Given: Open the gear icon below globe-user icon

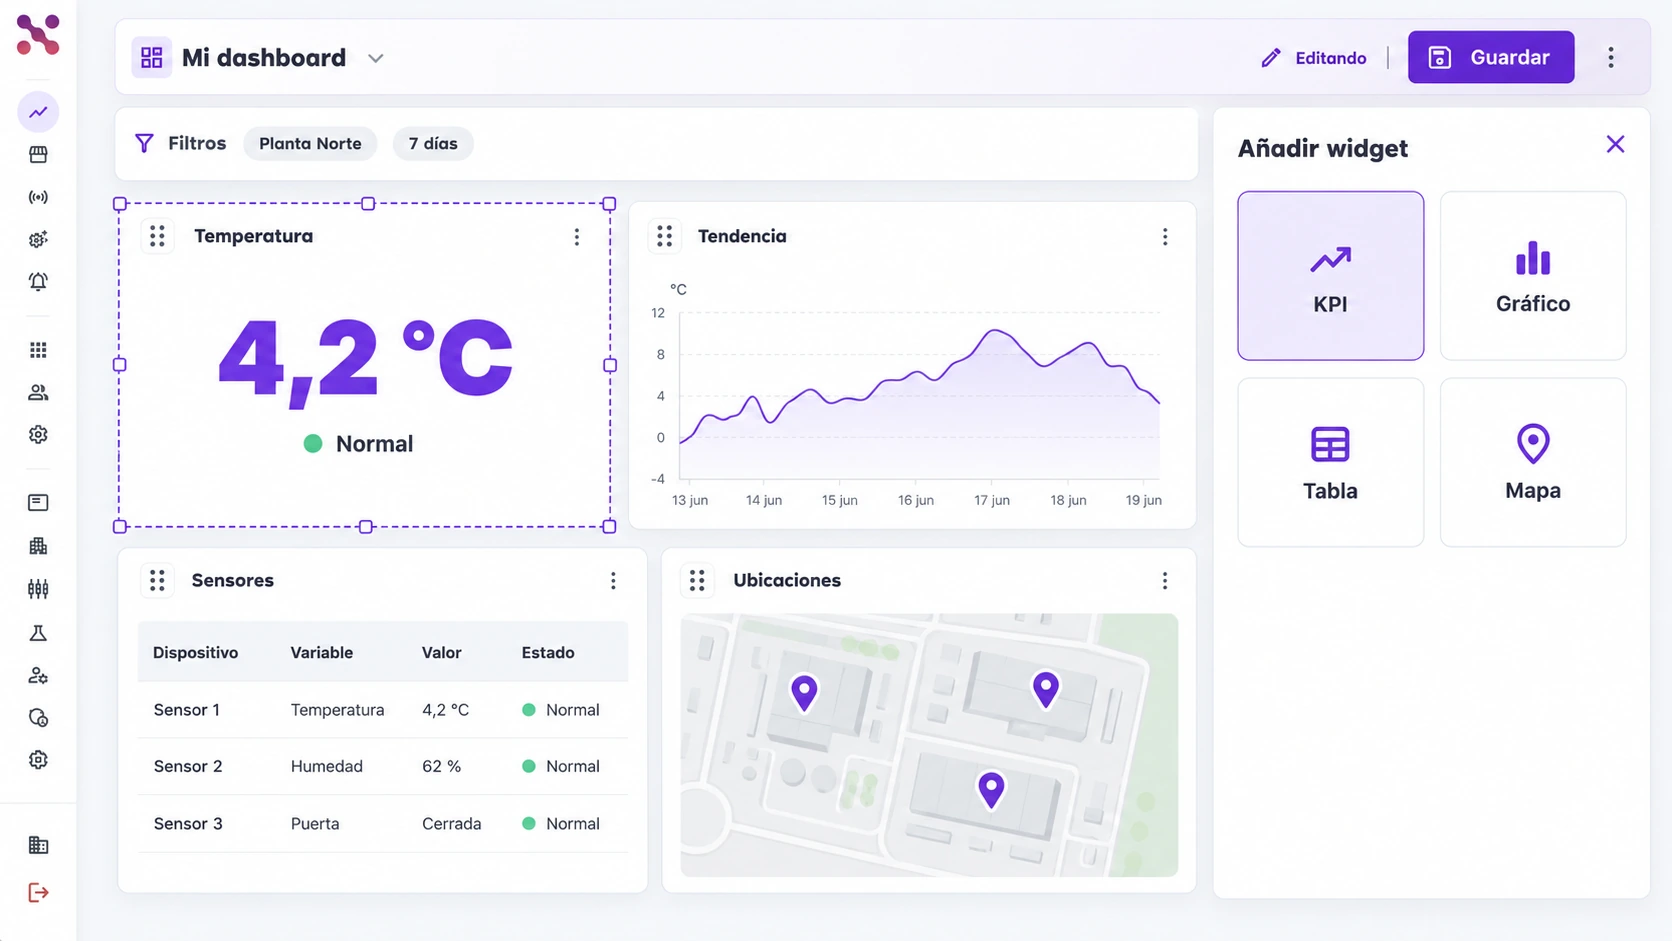Looking at the screenshot, I should 38,760.
